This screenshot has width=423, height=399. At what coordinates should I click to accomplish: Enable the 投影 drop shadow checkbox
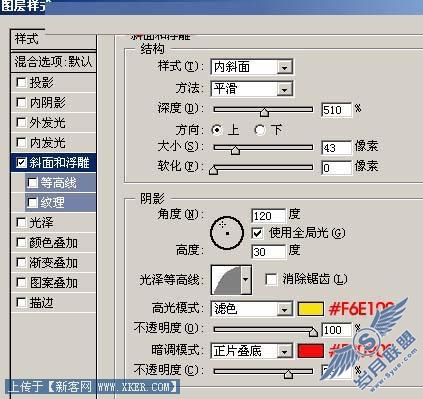(21, 82)
